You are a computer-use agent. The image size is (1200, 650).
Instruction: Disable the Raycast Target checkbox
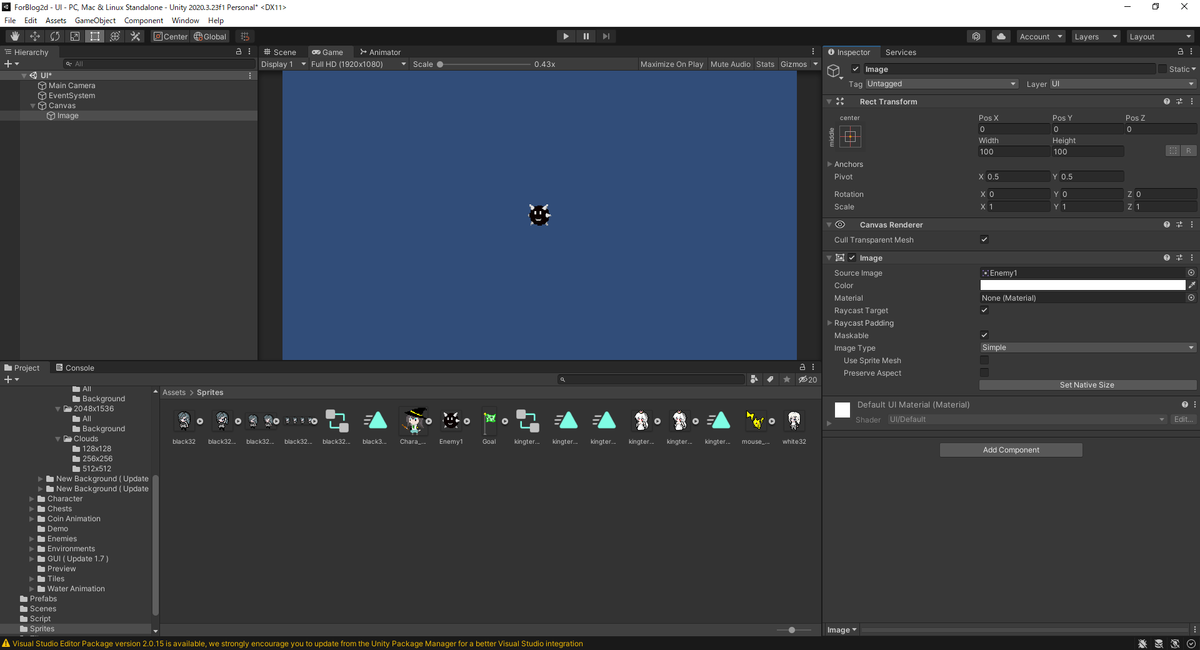(x=984, y=310)
